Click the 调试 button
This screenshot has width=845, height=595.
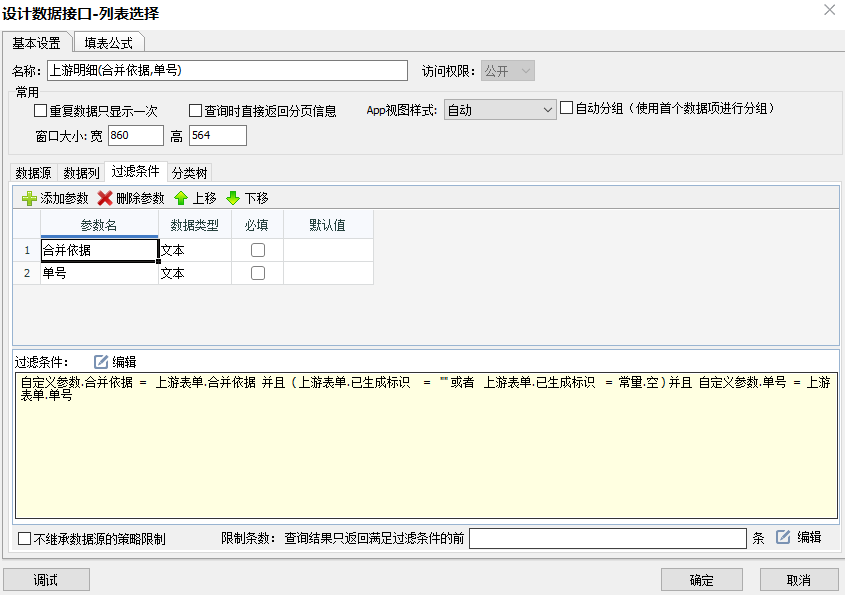click(46, 580)
